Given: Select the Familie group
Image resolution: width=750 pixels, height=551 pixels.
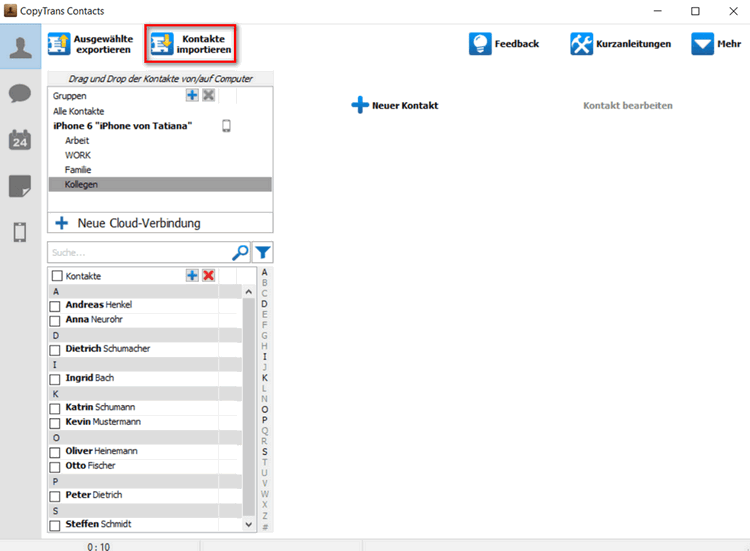Looking at the screenshot, I should (x=78, y=170).
